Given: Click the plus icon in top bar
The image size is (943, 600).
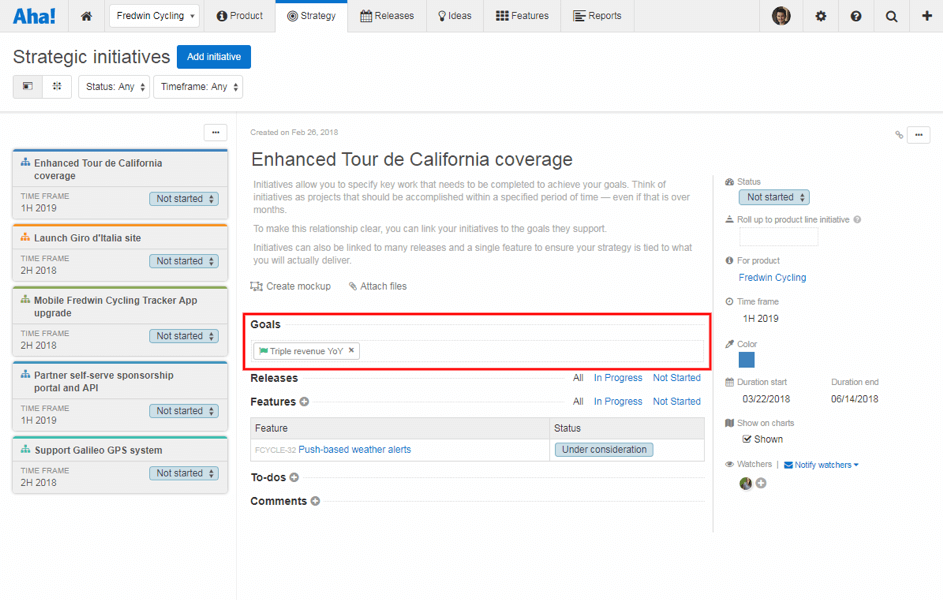Looking at the screenshot, I should coord(926,16).
